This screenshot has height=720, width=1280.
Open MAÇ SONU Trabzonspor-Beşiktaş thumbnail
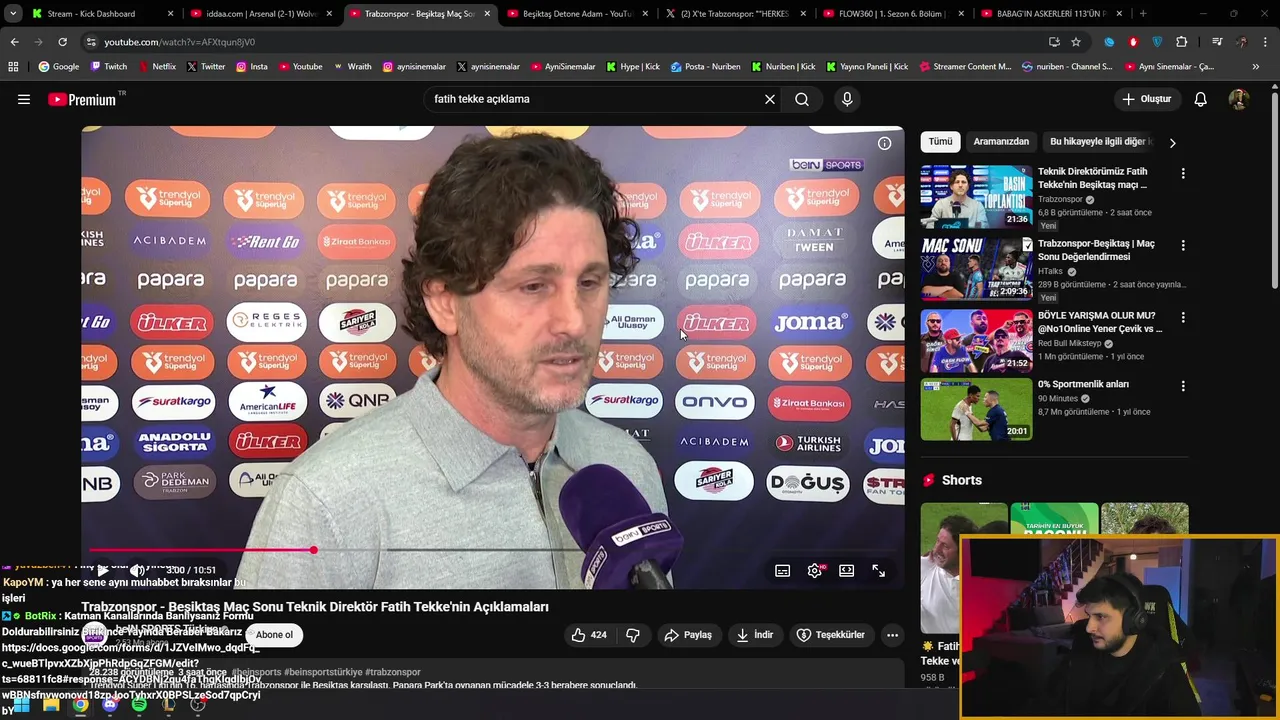(x=976, y=268)
